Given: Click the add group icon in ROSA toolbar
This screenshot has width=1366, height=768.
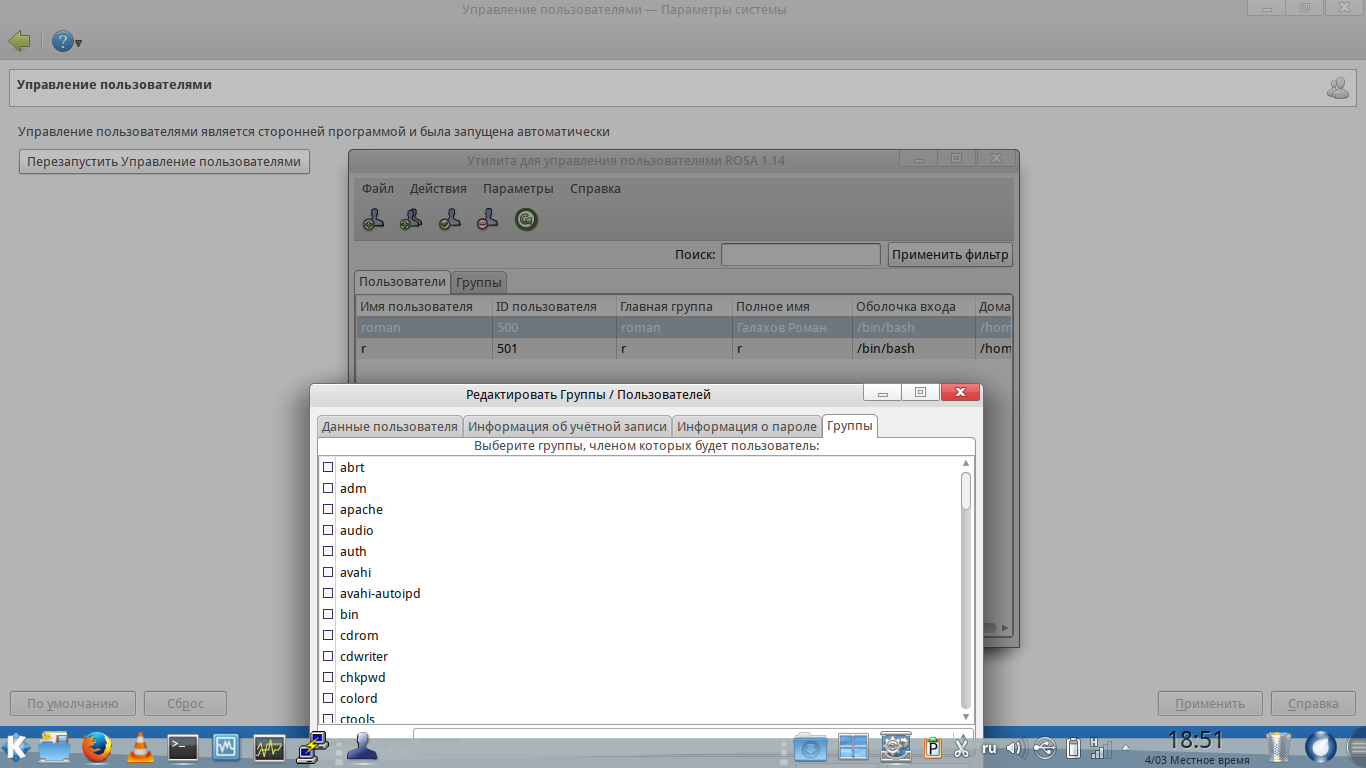Looking at the screenshot, I should (x=411, y=220).
